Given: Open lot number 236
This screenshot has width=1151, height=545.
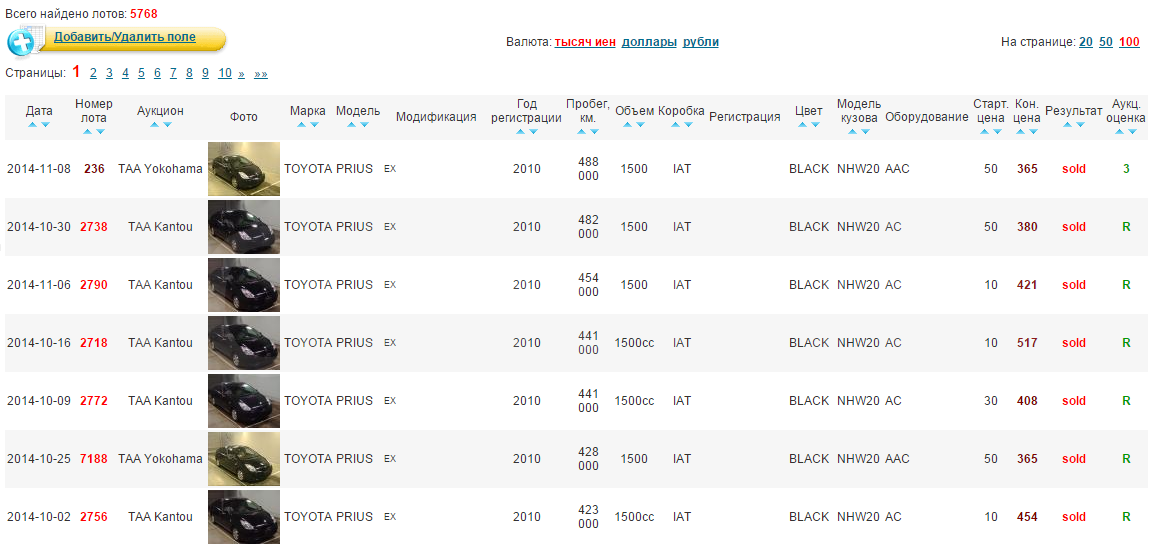Looking at the screenshot, I should [94, 169].
